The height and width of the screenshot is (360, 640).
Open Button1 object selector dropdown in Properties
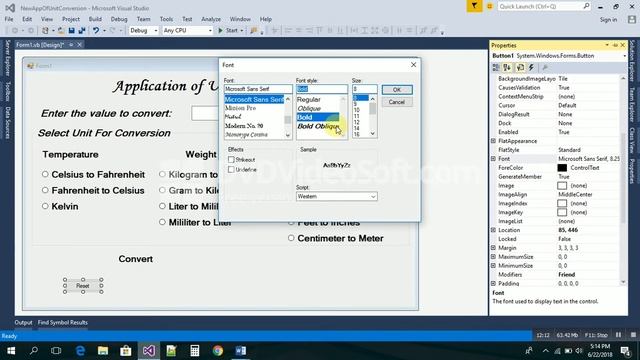(x=625, y=56)
